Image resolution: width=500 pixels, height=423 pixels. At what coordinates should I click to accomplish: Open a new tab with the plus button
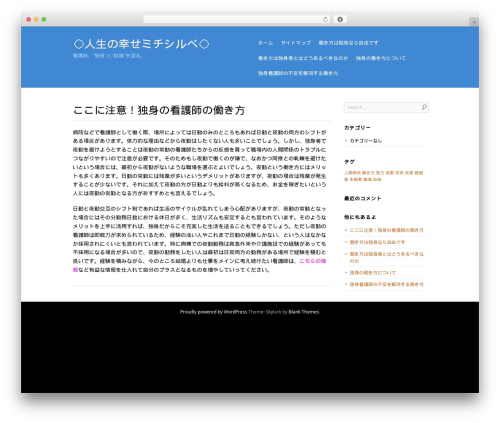pos(474,22)
